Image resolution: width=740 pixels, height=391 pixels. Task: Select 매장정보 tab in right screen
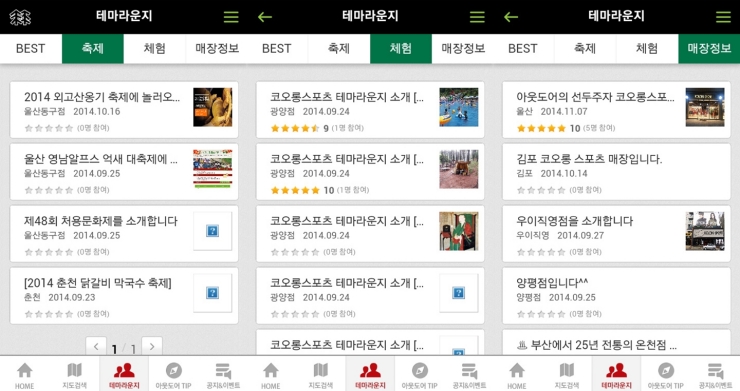tap(709, 48)
